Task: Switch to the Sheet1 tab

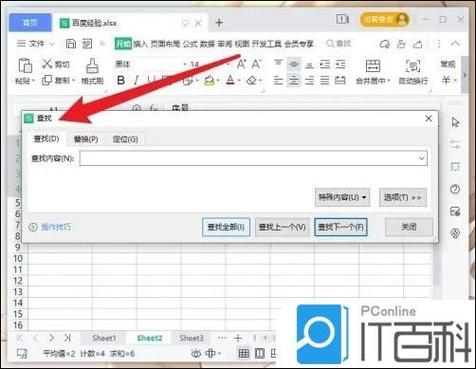Action: tap(104, 338)
